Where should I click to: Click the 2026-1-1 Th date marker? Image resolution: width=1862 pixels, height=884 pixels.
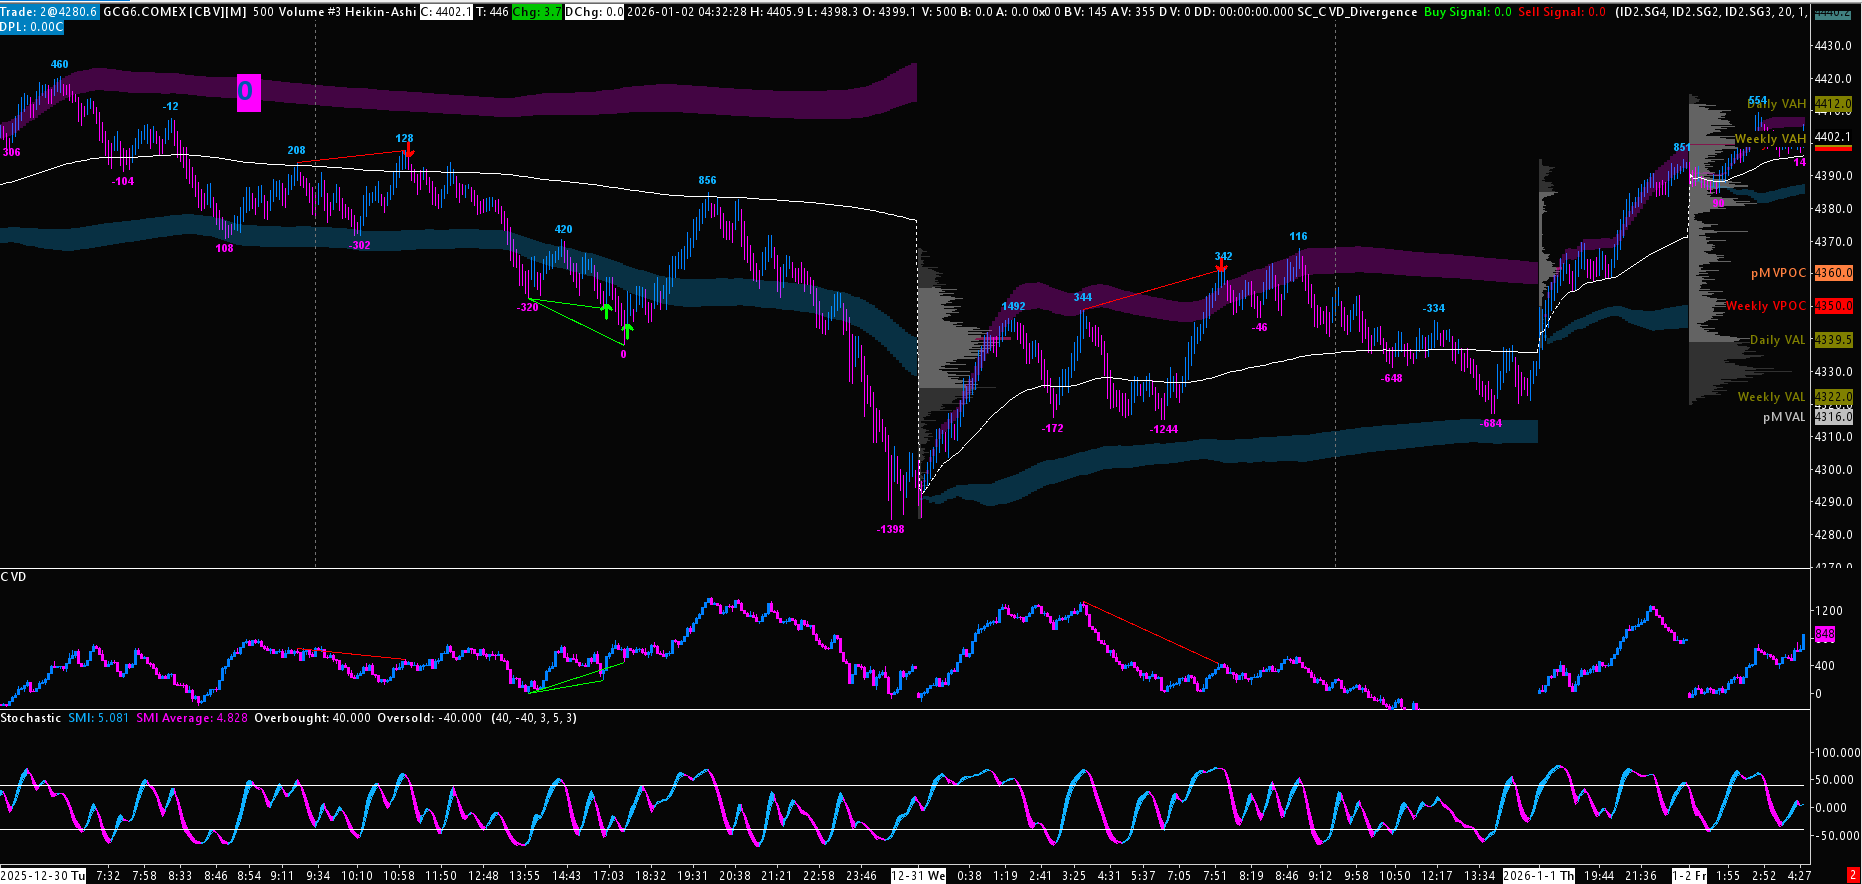1540,876
